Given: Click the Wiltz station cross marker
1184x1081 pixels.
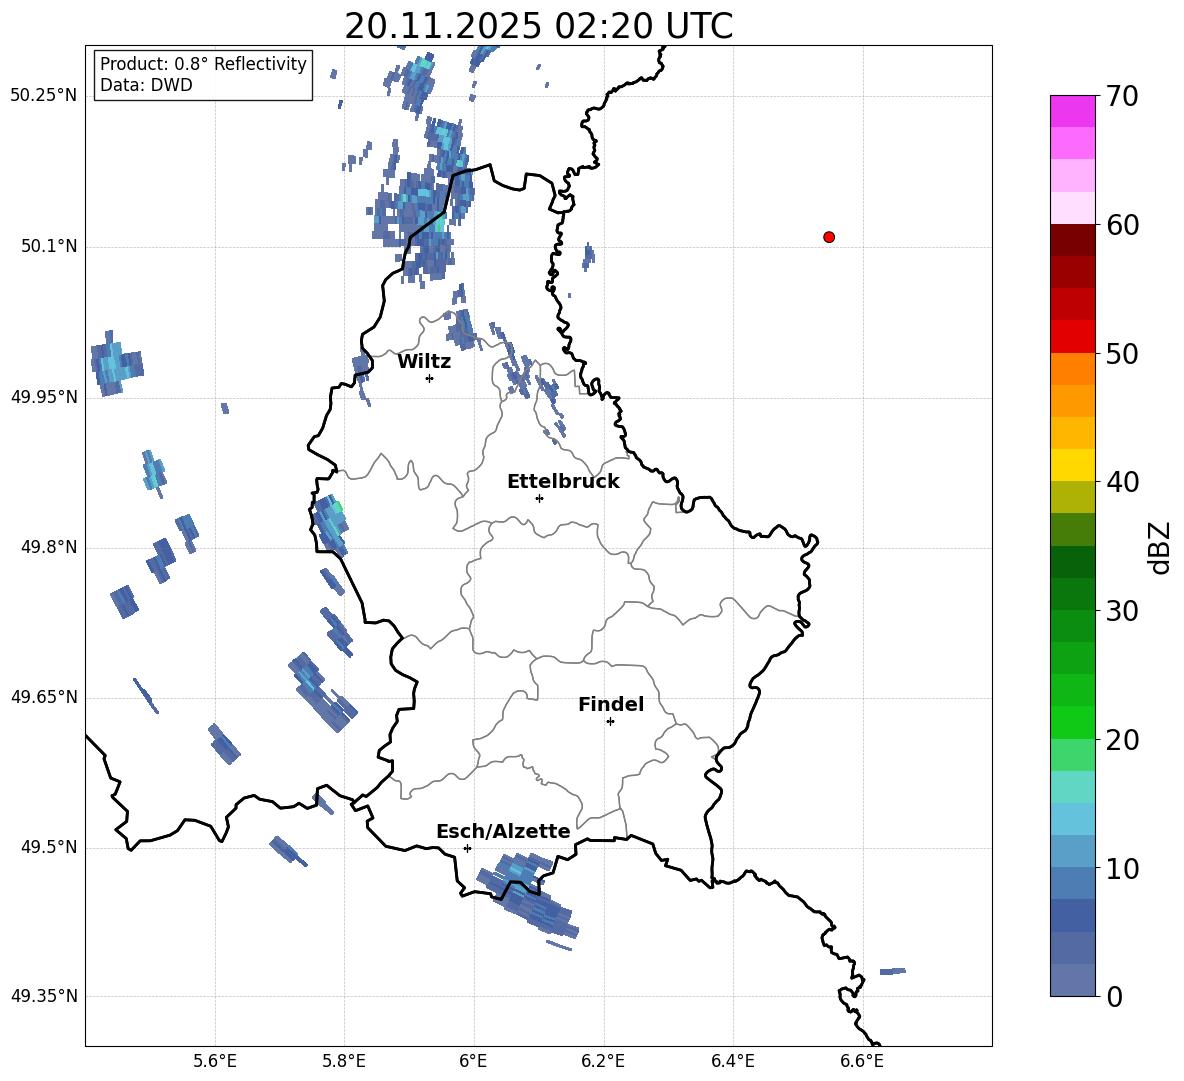Looking at the screenshot, I should point(430,378).
